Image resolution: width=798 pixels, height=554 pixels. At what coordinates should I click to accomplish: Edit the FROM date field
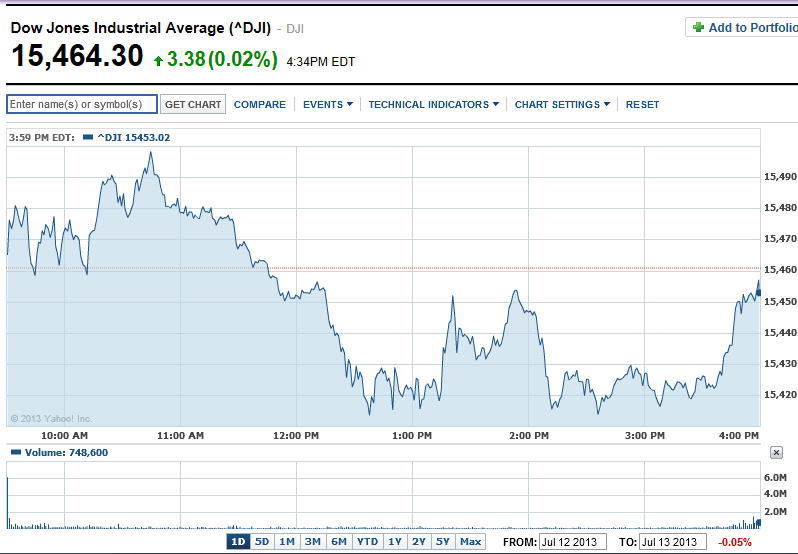coord(571,542)
